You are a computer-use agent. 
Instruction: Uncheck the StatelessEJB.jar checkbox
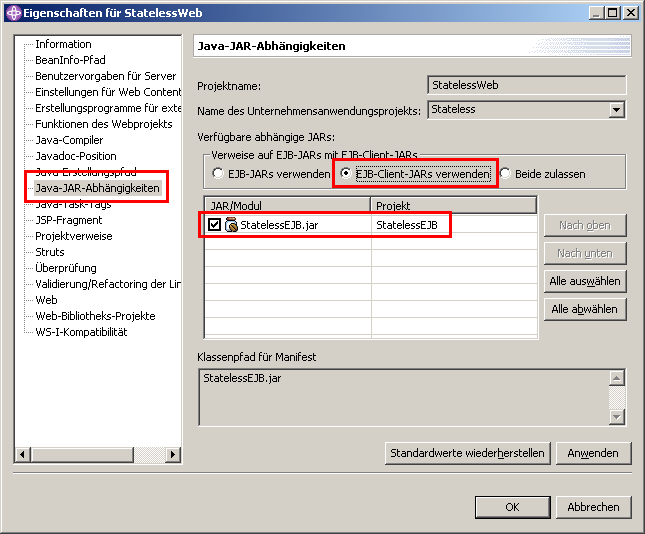(215, 225)
